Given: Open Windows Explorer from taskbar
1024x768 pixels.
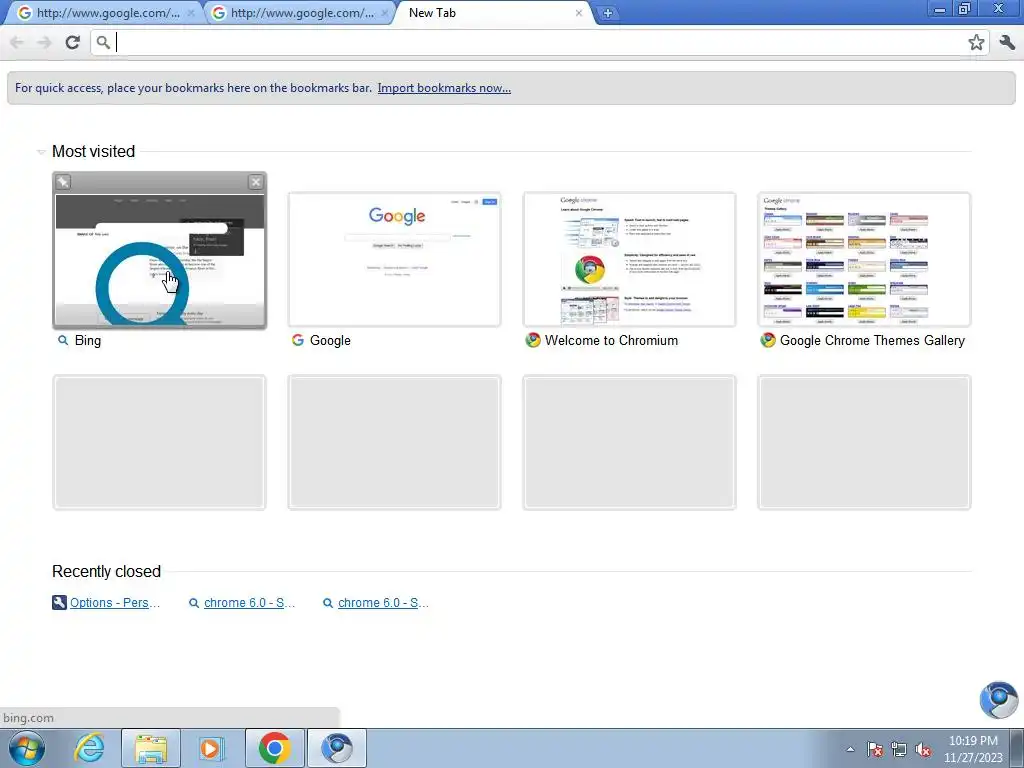Looking at the screenshot, I should coord(150,748).
